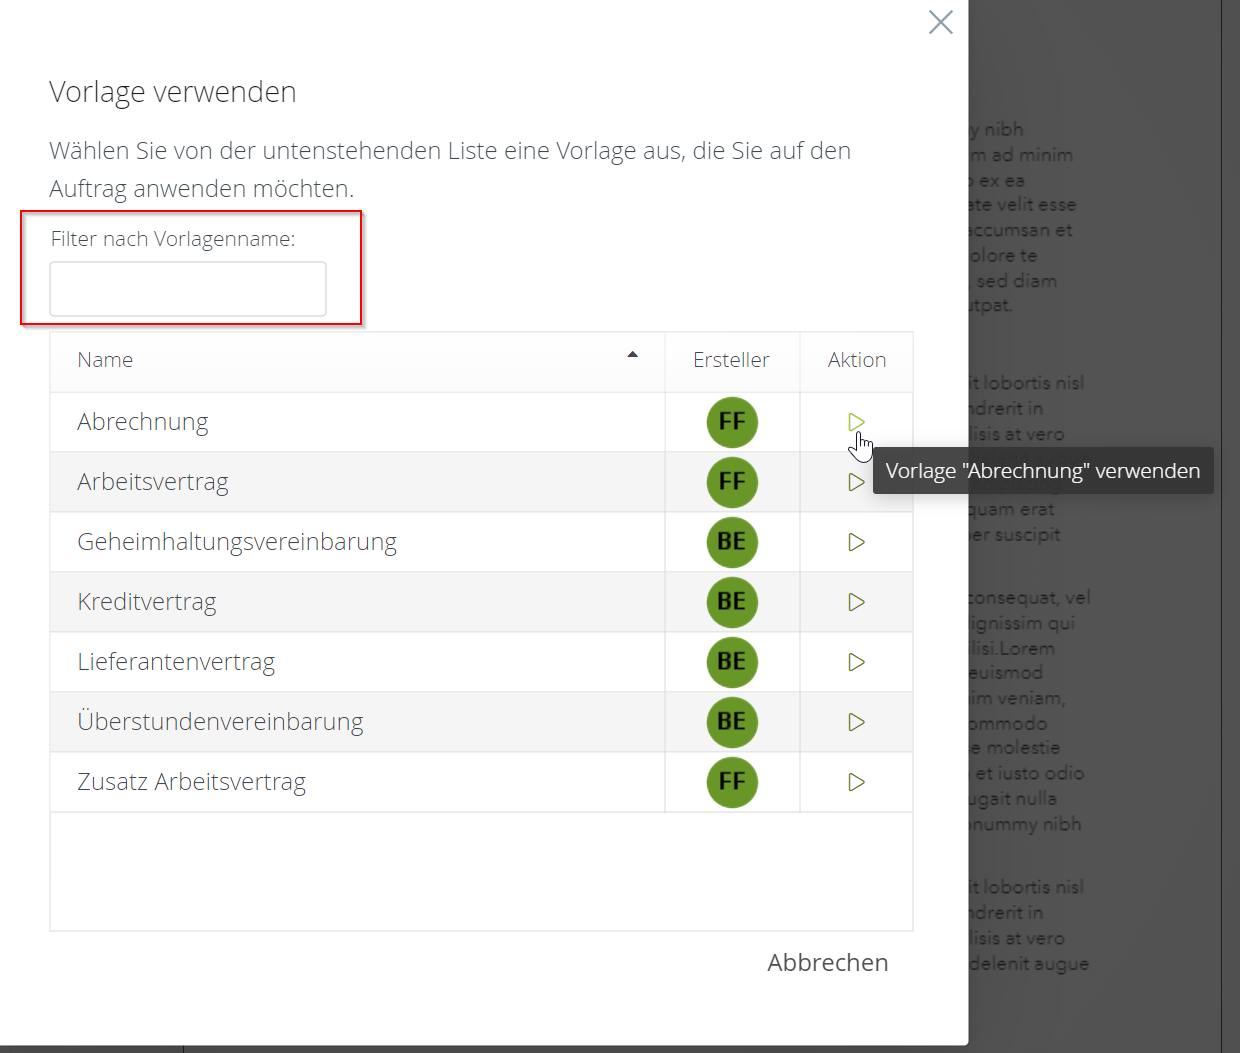The height and width of the screenshot is (1053, 1240).
Task: Open the "Überstundenvereinbarung" template link
Action: point(220,721)
